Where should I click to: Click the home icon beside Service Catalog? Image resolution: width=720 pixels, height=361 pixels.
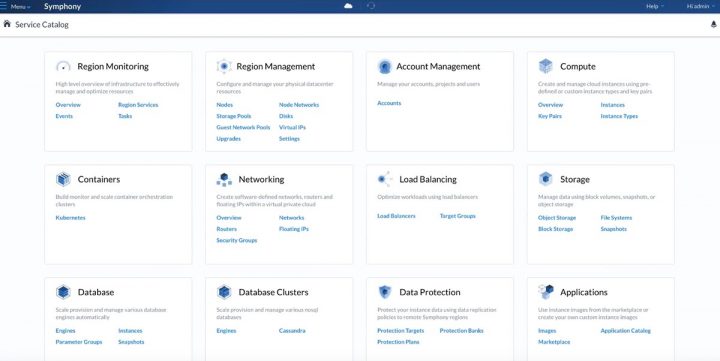tap(7, 24)
